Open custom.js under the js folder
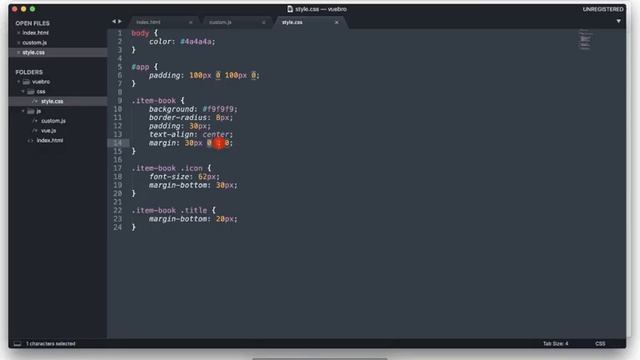 53,121
